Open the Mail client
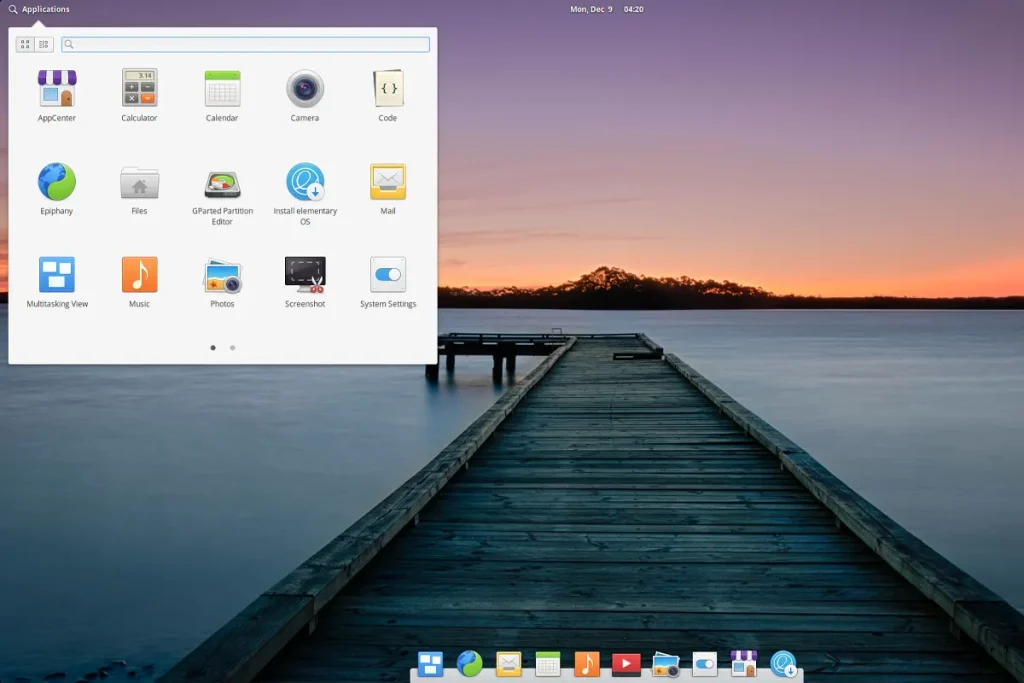This screenshot has width=1024, height=683. [x=387, y=185]
